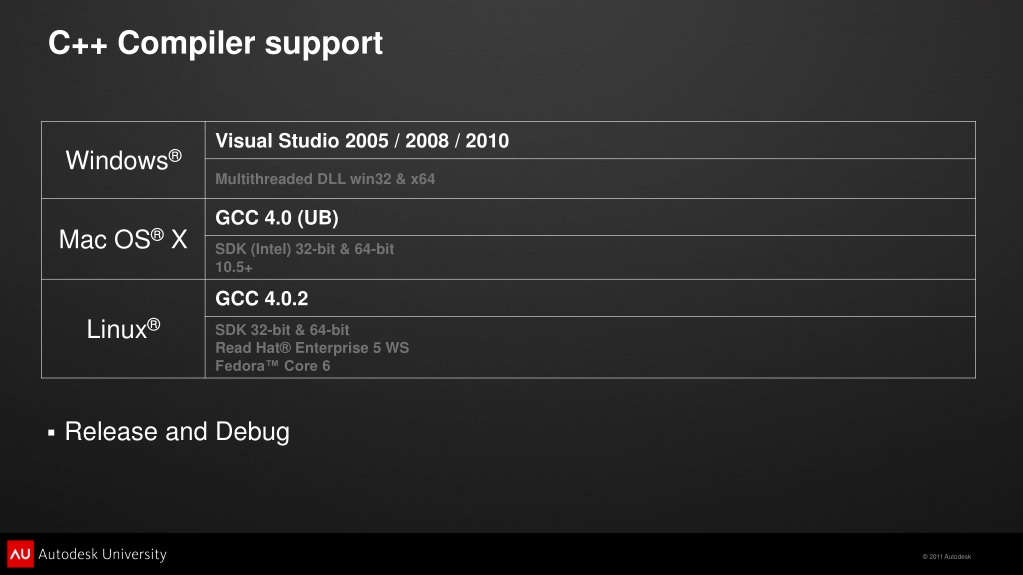
Task: Click the Autodesk University text in footer
Action: (102, 554)
